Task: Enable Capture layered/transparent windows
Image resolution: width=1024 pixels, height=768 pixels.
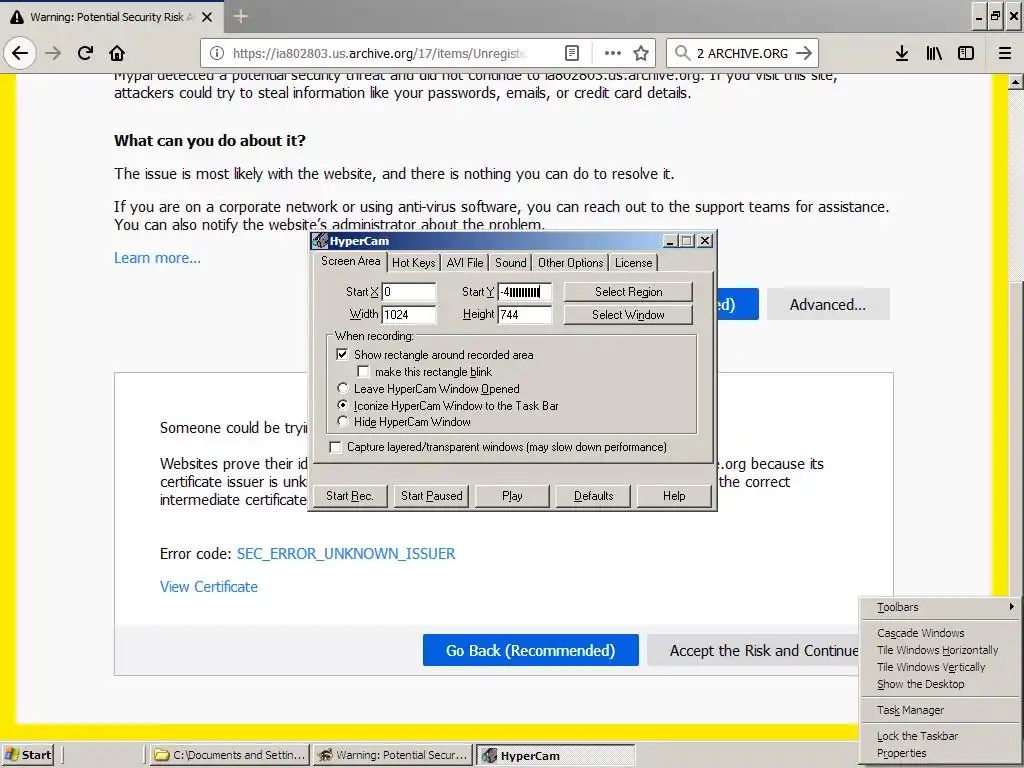Action: [x=335, y=447]
